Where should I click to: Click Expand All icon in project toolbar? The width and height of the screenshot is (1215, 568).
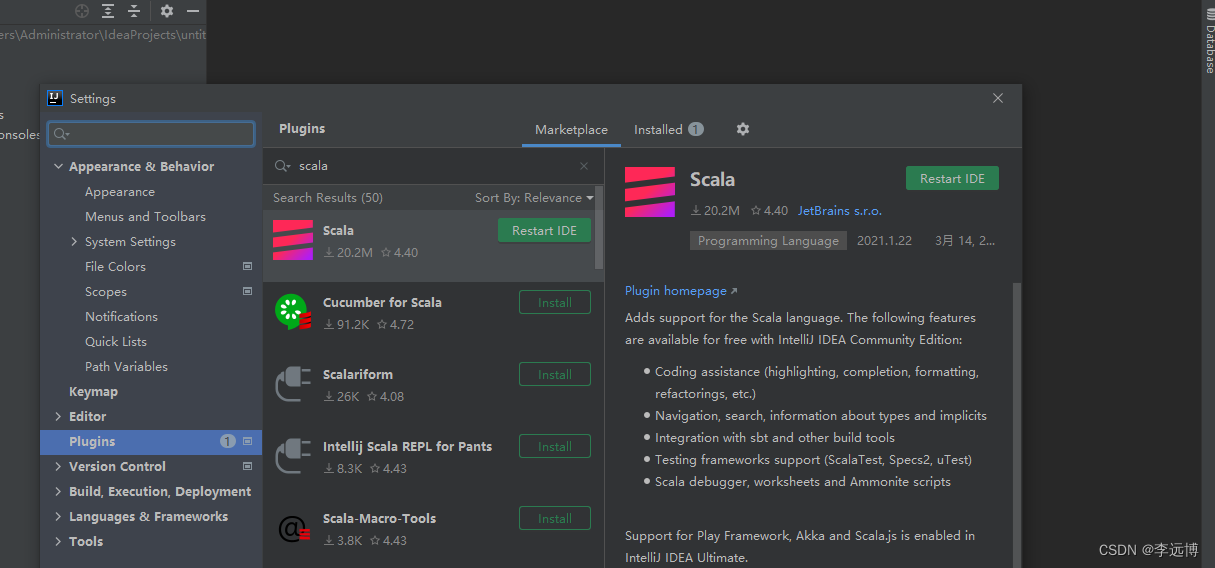click(108, 11)
